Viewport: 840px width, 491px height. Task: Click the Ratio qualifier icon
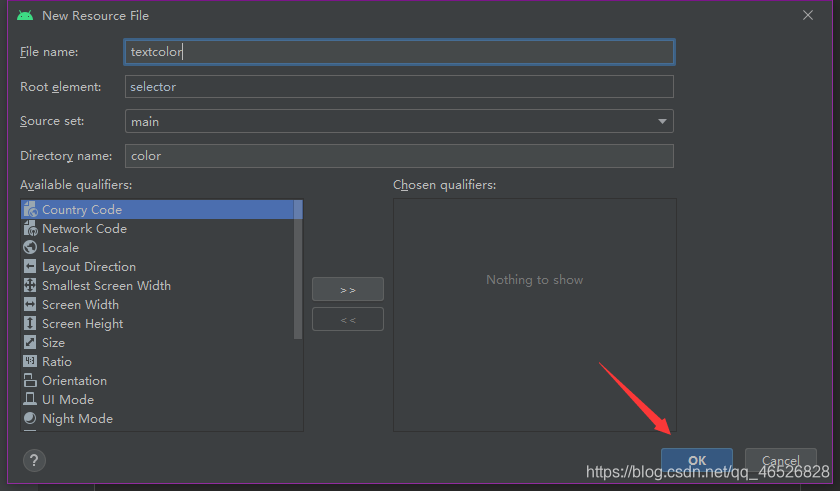click(x=30, y=361)
